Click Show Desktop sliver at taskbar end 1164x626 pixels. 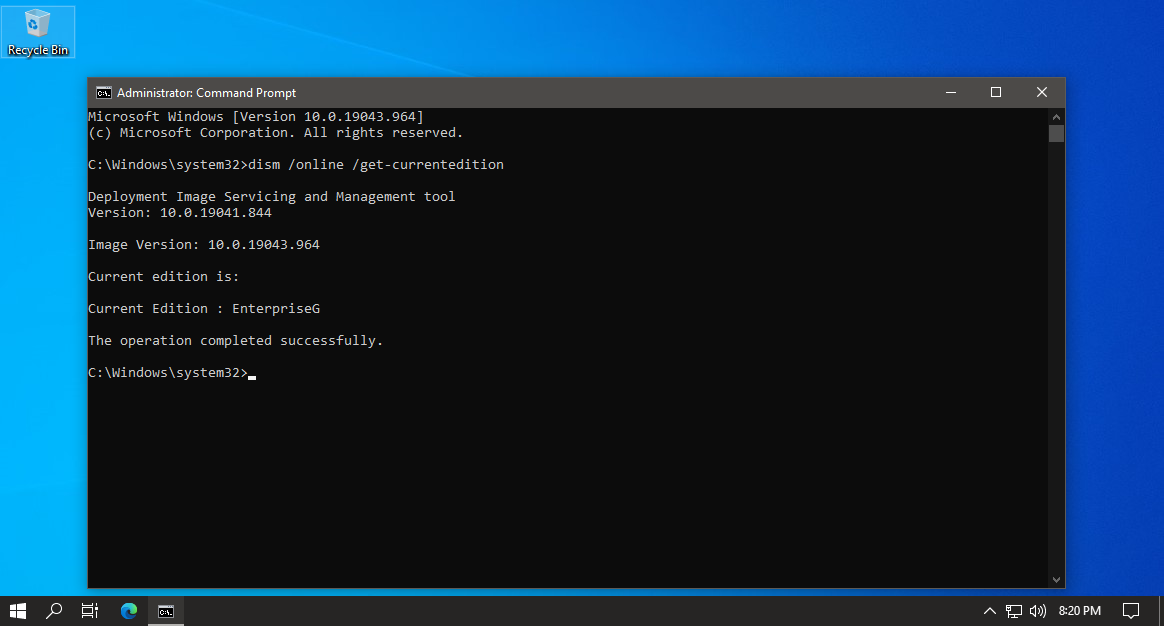(1161, 610)
